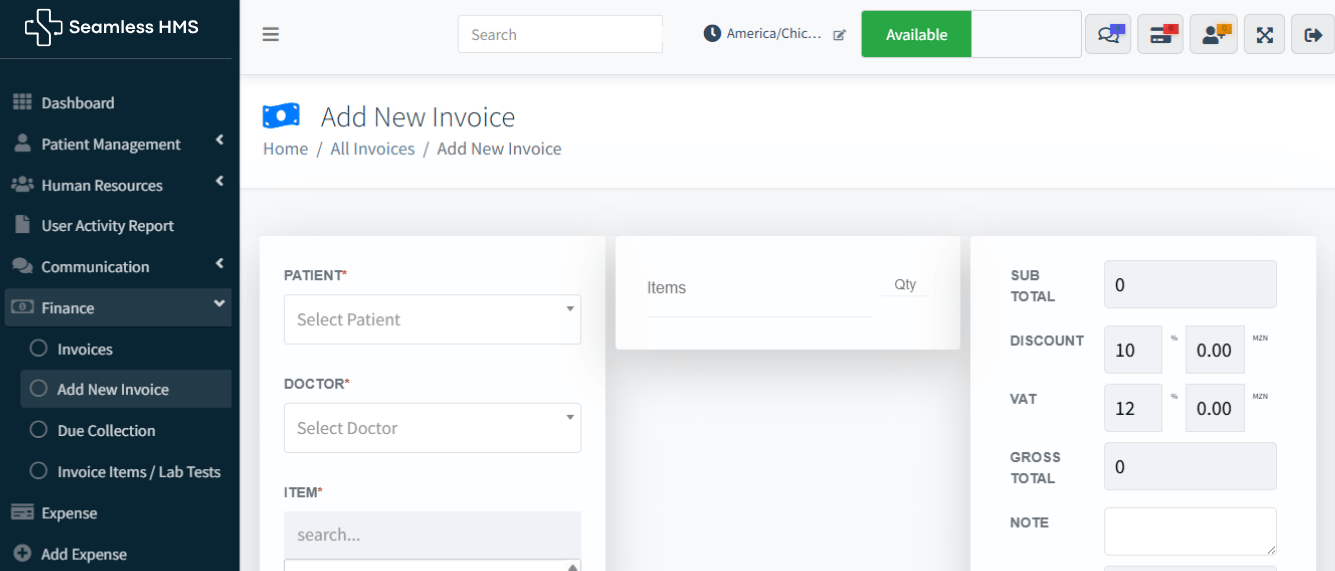Edit the America/Chicago timezone
1335x571 pixels.
(839, 35)
